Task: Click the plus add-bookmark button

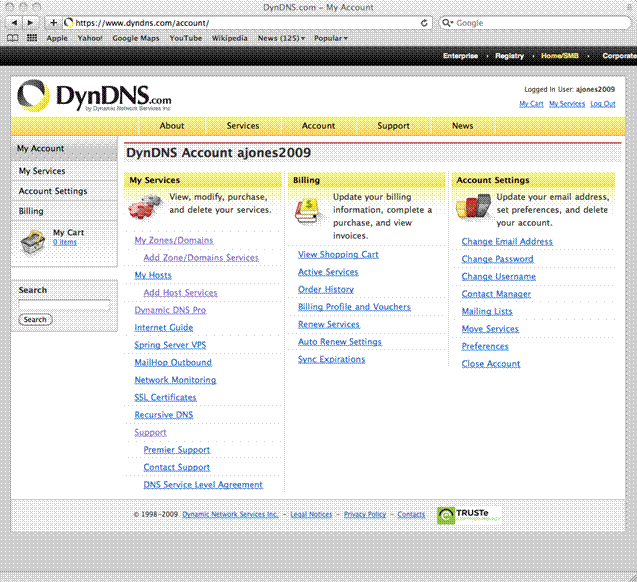Action: (54, 23)
